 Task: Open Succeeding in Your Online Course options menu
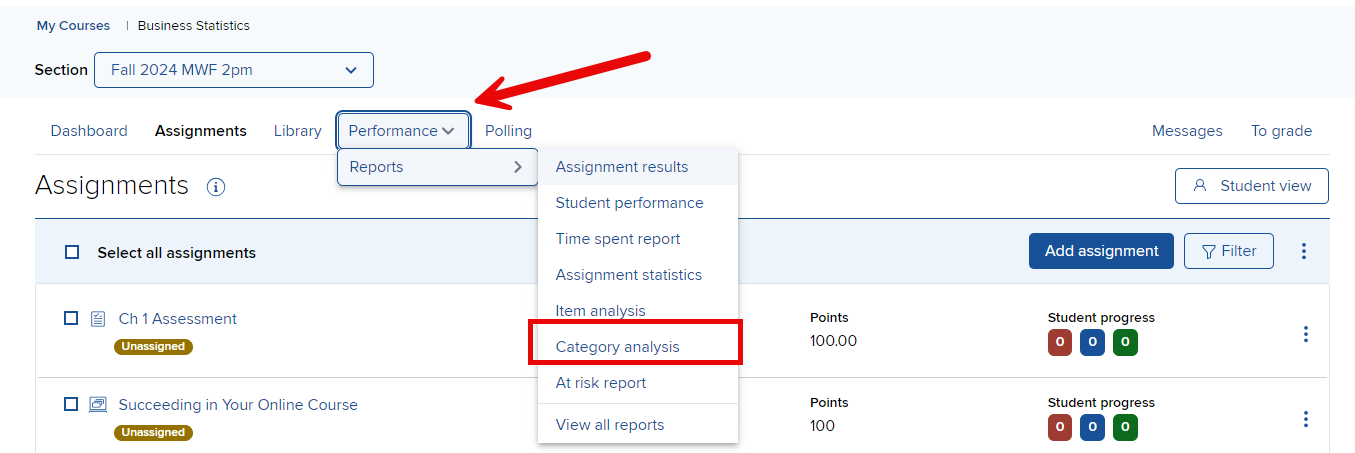tap(1305, 419)
